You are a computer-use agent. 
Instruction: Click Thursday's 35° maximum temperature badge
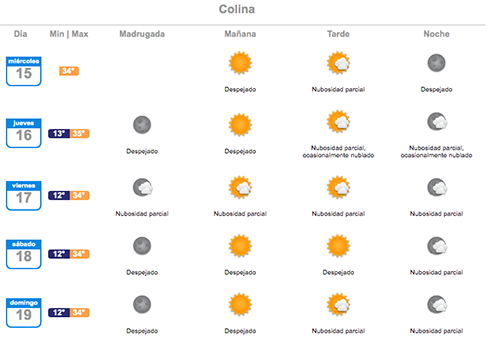pos(79,133)
